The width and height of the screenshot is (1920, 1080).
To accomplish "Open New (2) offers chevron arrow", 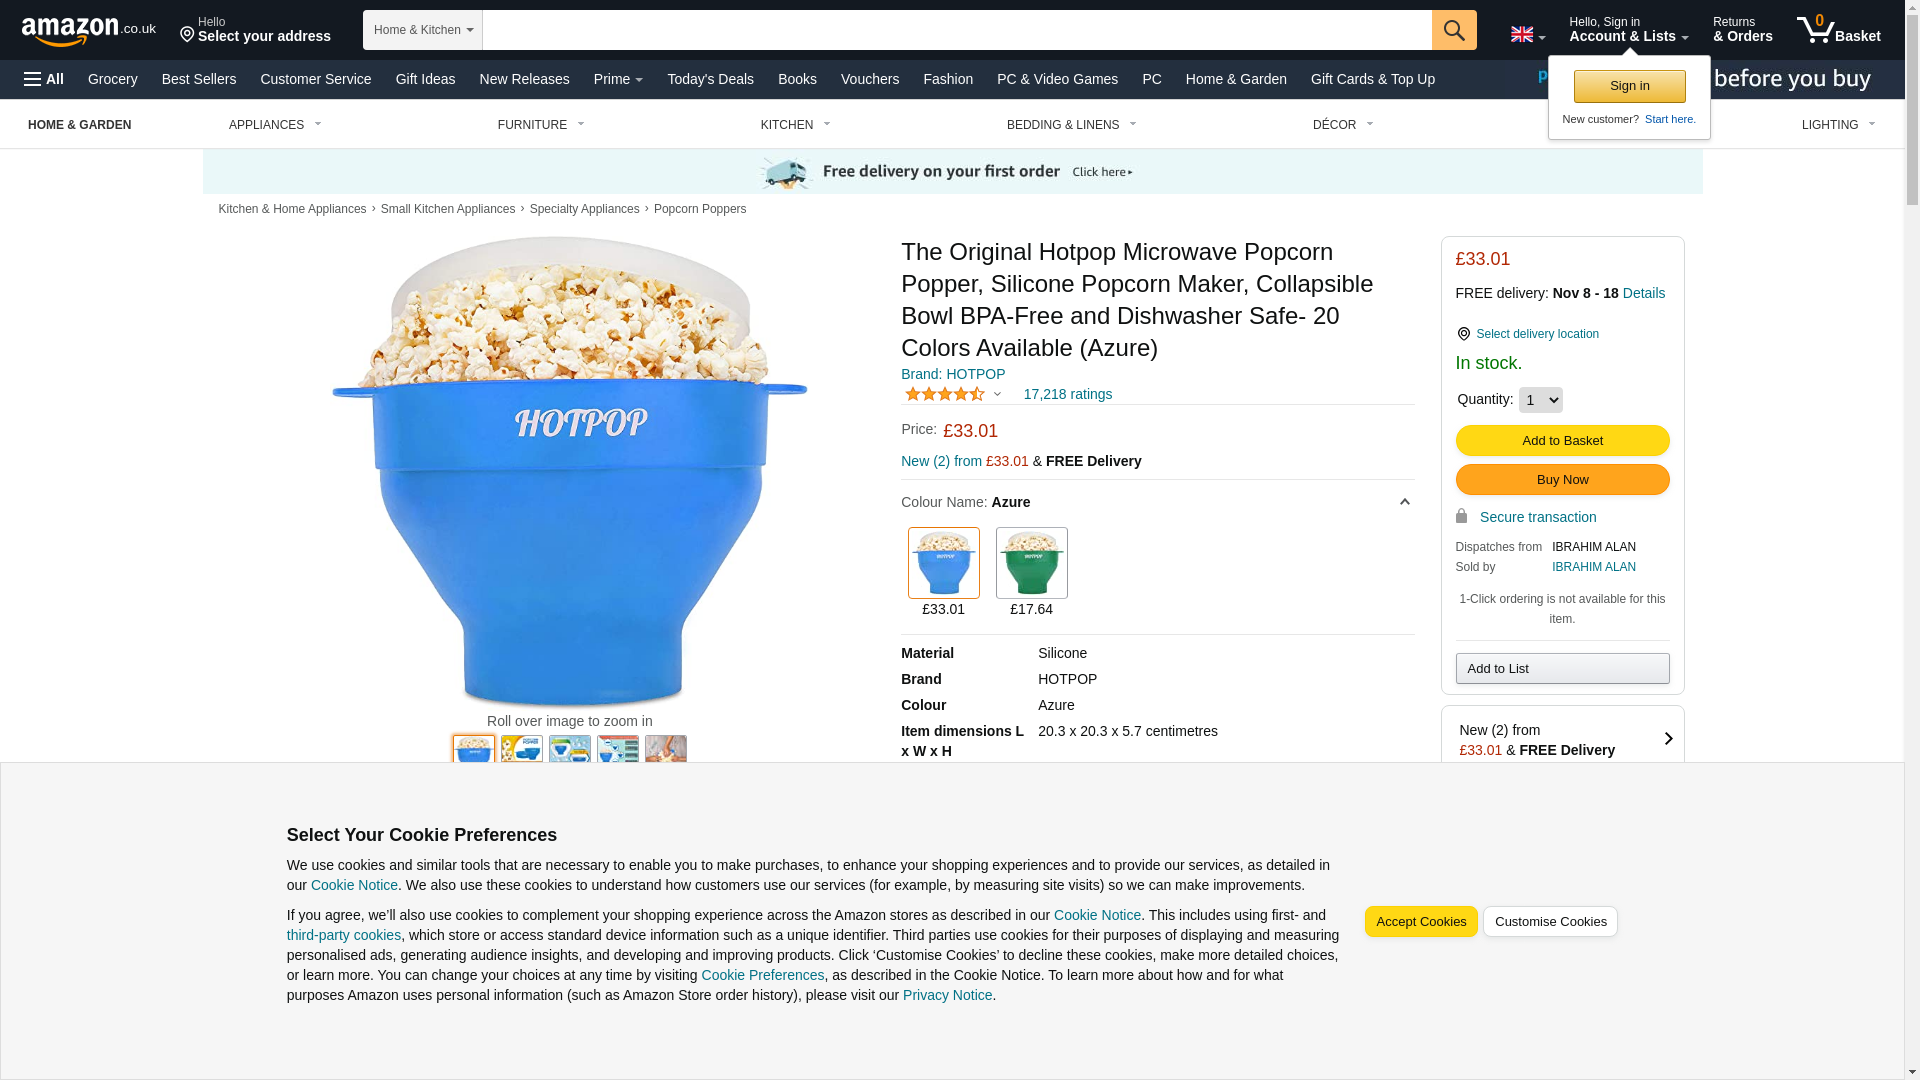I will (x=1667, y=739).
